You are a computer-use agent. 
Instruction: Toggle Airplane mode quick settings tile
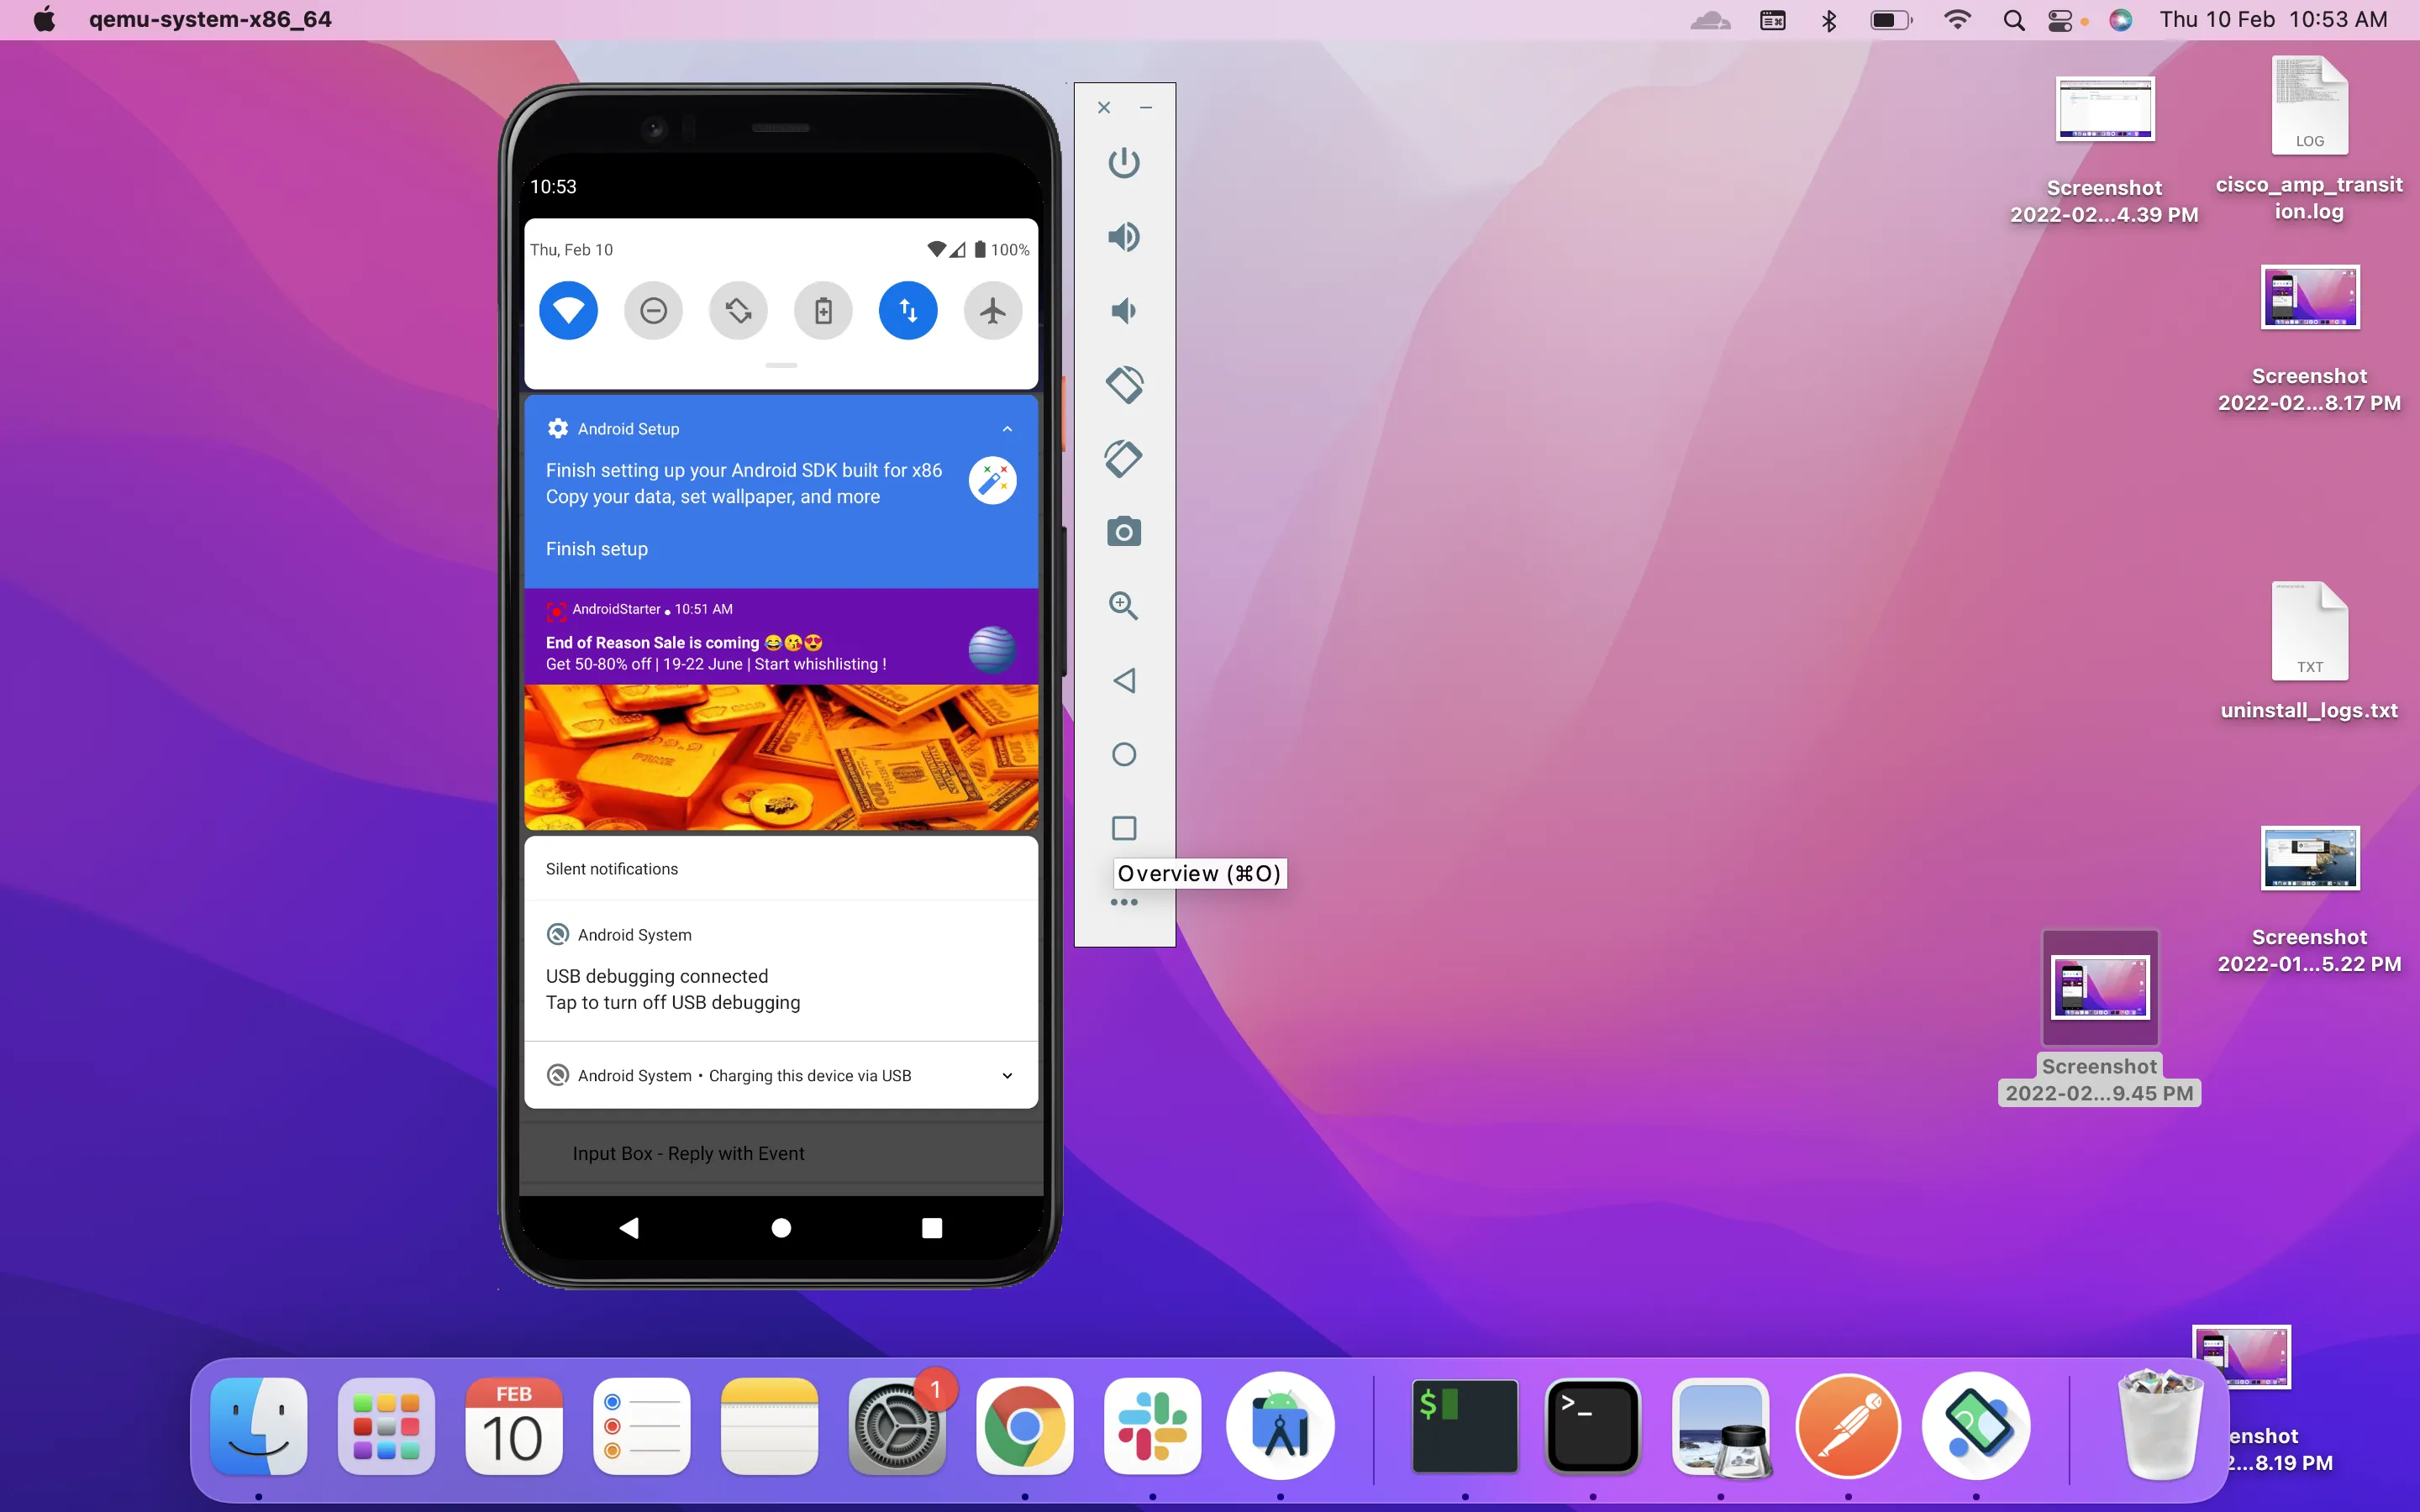[x=993, y=311]
